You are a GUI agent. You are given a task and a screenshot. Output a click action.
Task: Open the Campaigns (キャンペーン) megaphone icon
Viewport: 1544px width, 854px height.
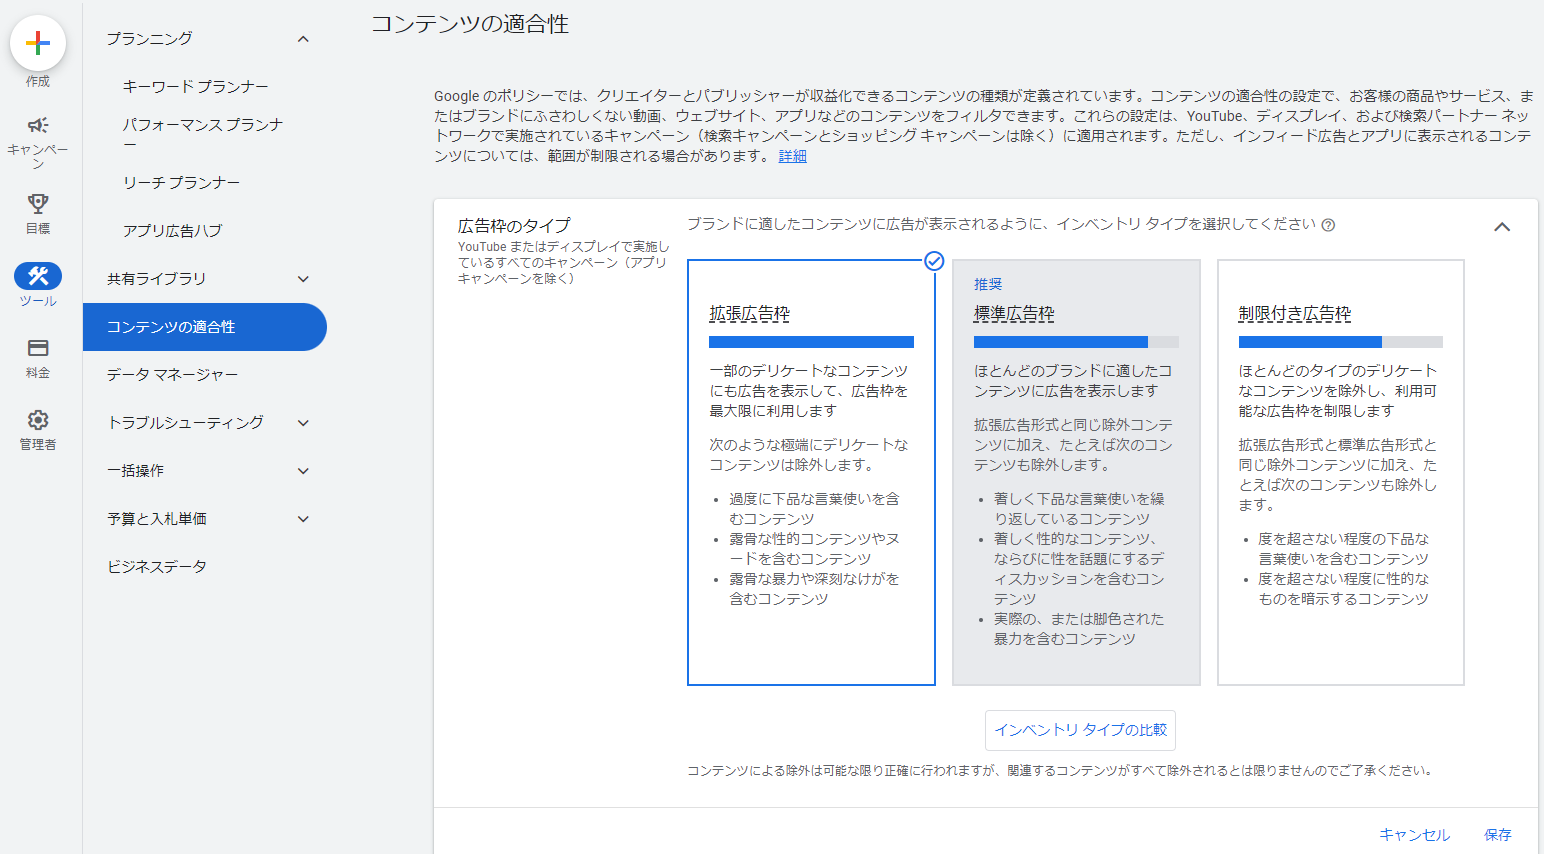38,126
